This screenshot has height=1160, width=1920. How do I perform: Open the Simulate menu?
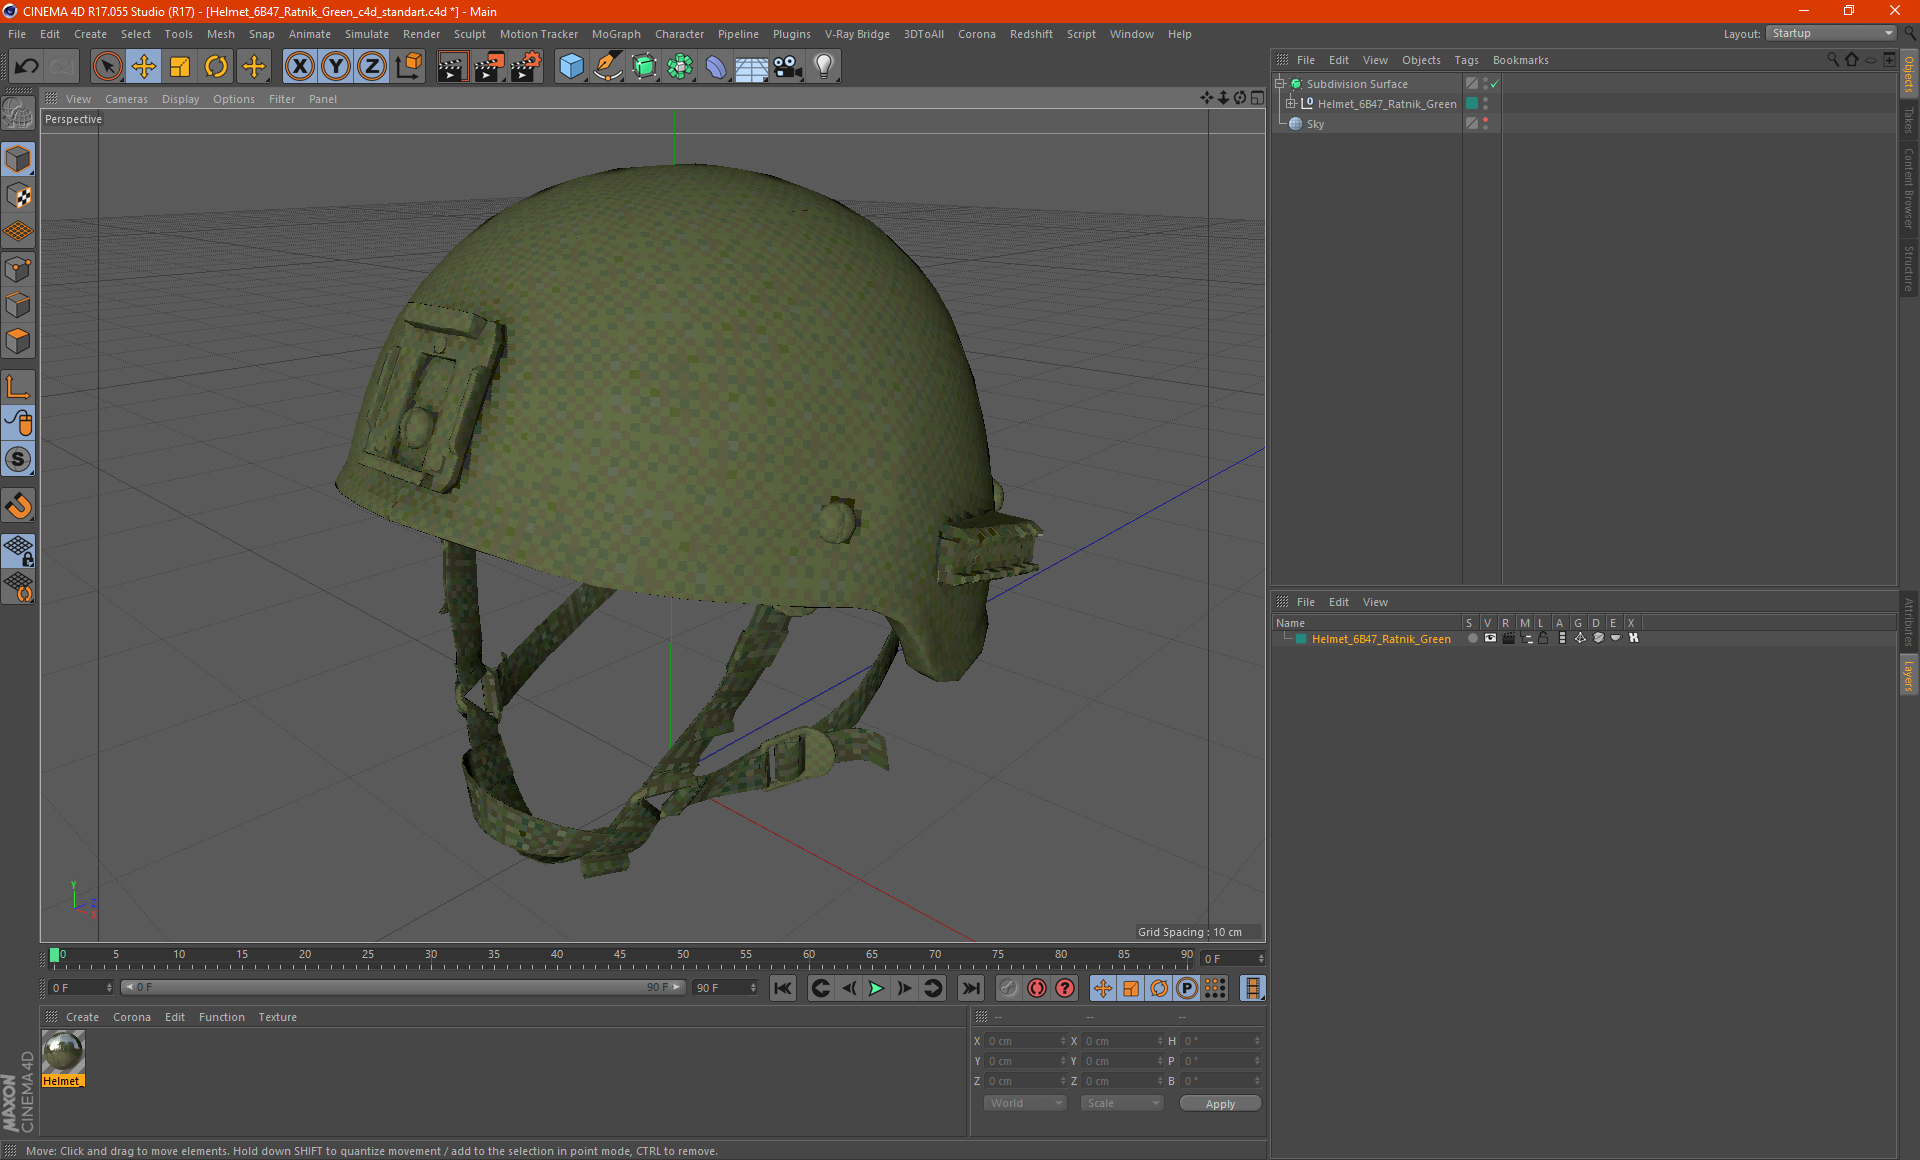[x=367, y=34]
